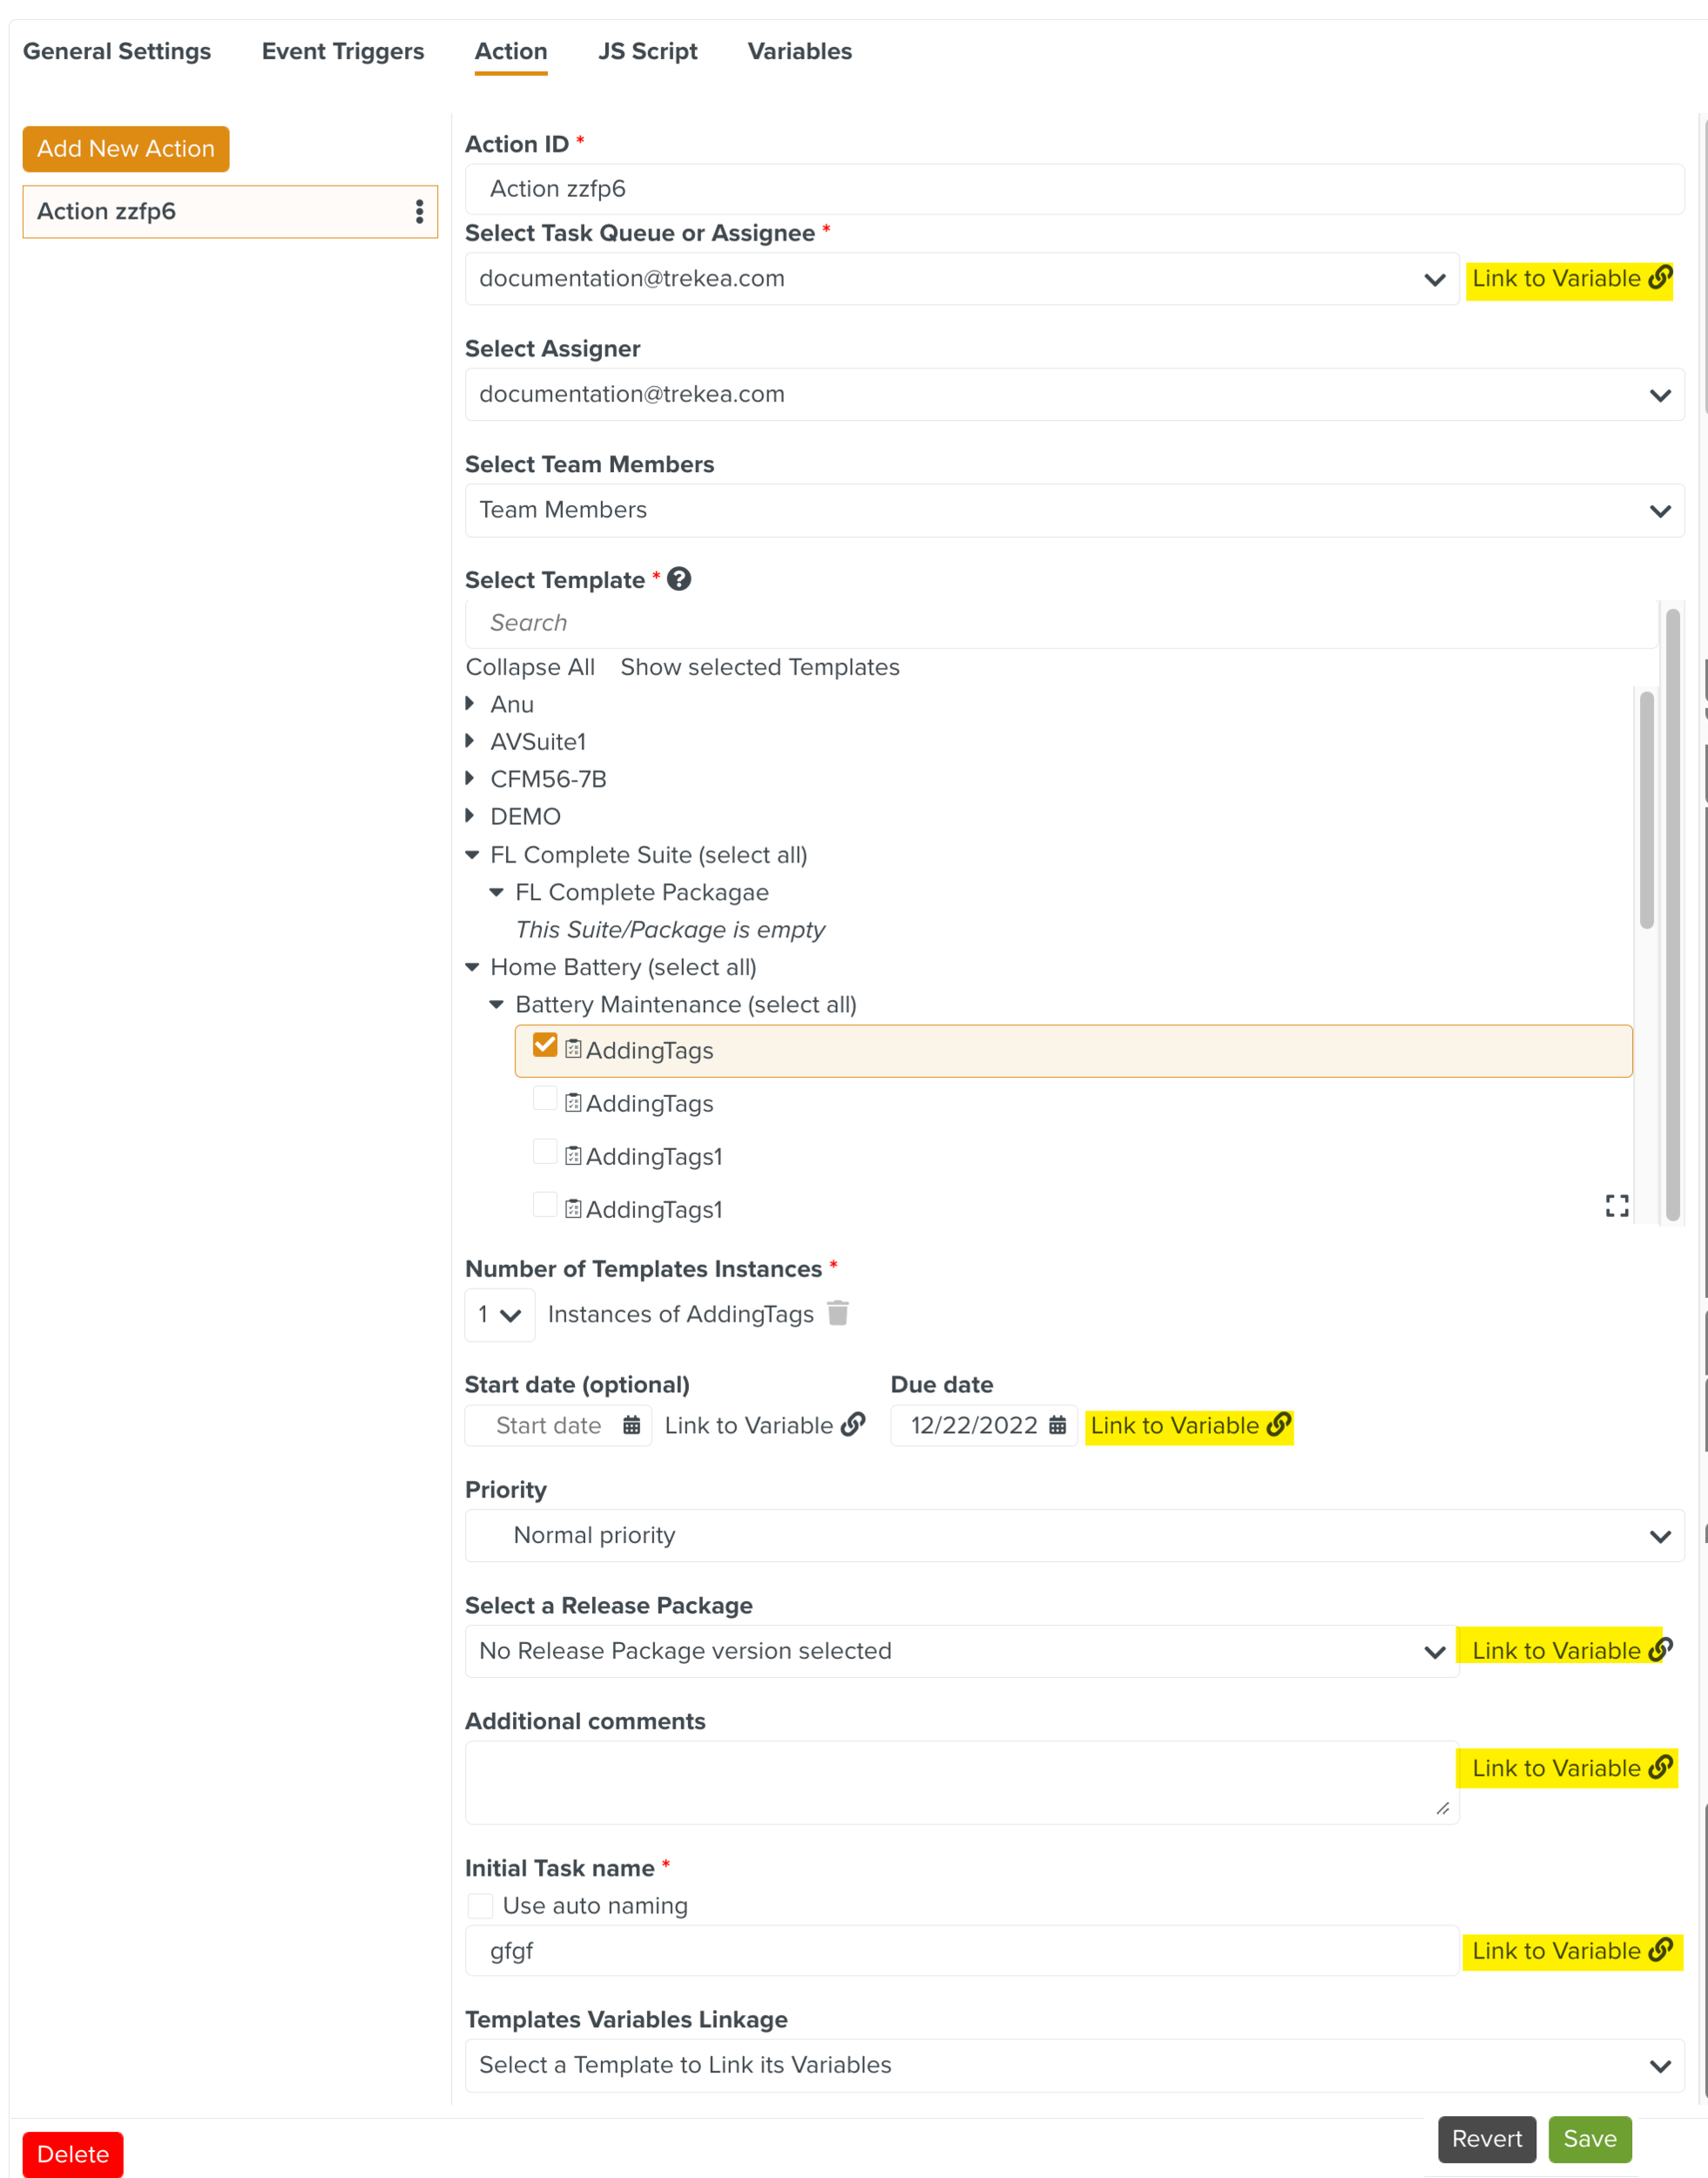Click the Select Template help question icon
1708x2178 pixels.
679,579
